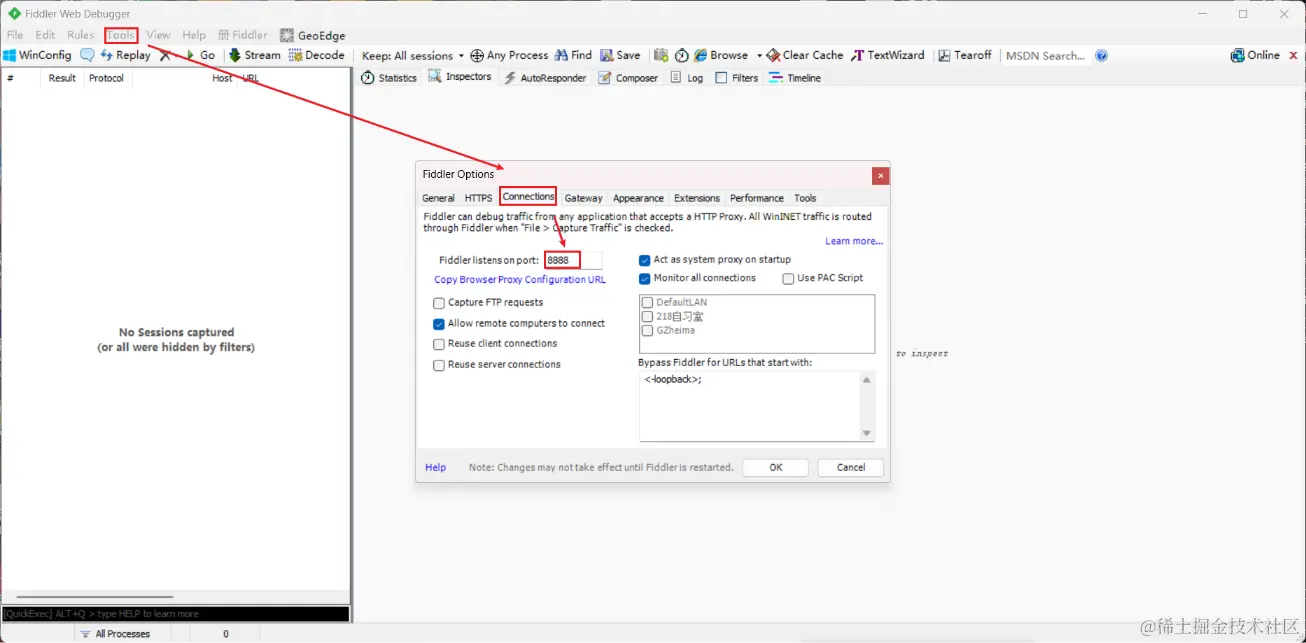Viewport: 1306px width, 643px height.
Task: Open the GeoEdge menu item
Action: tap(313, 35)
